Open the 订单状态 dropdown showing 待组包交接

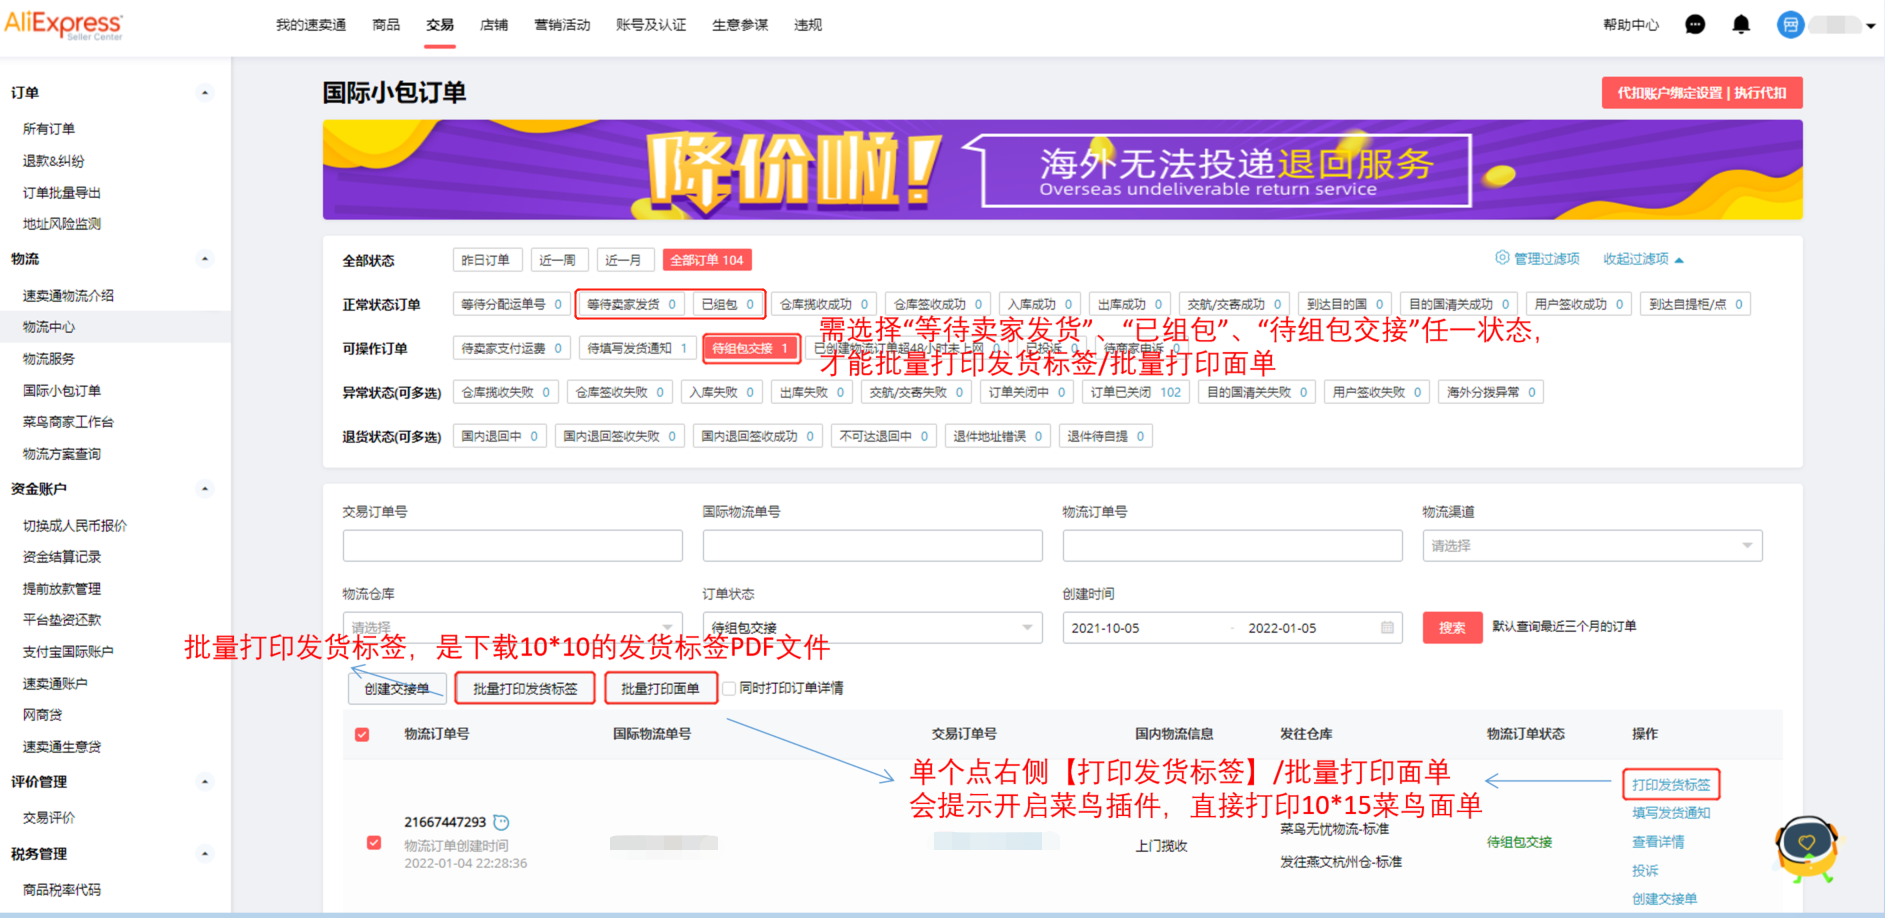click(x=872, y=627)
